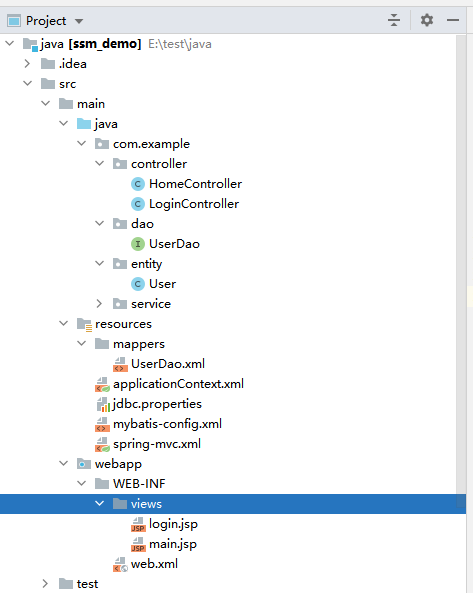Click the spring-mvc.xml Spring config icon
The width and height of the screenshot is (473, 593).
click(x=102, y=444)
